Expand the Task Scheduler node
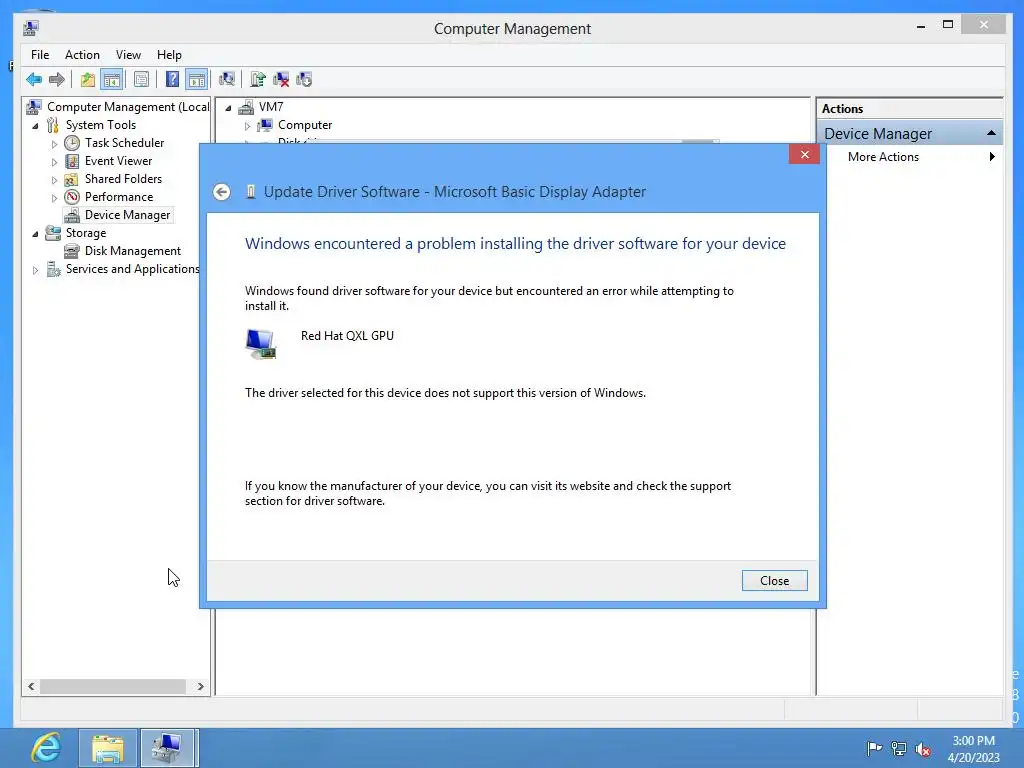This screenshot has height=768, width=1024. pyautogui.click(x=54, y=144)
